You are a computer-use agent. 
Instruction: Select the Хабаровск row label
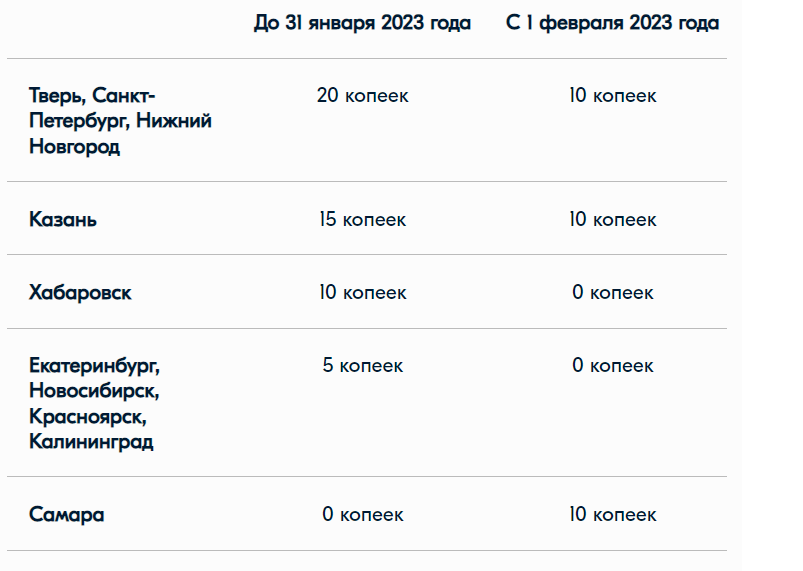point(80,293)
